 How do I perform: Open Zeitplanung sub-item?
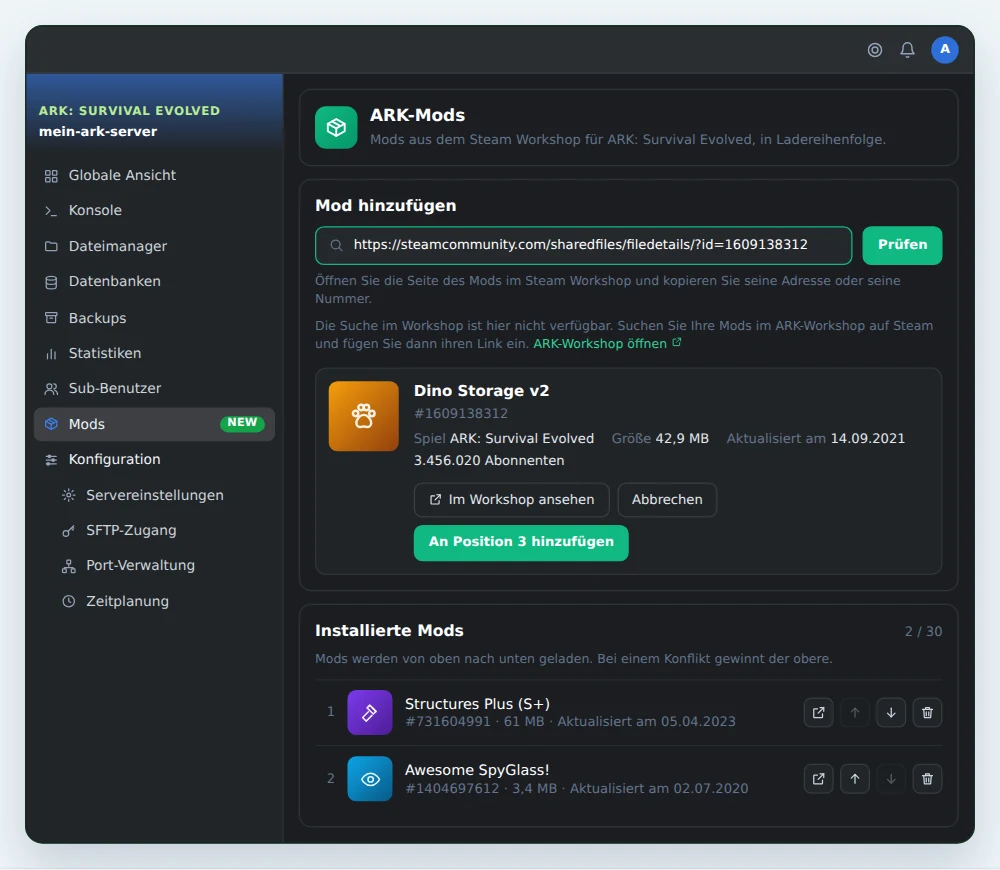click(154, 601)
